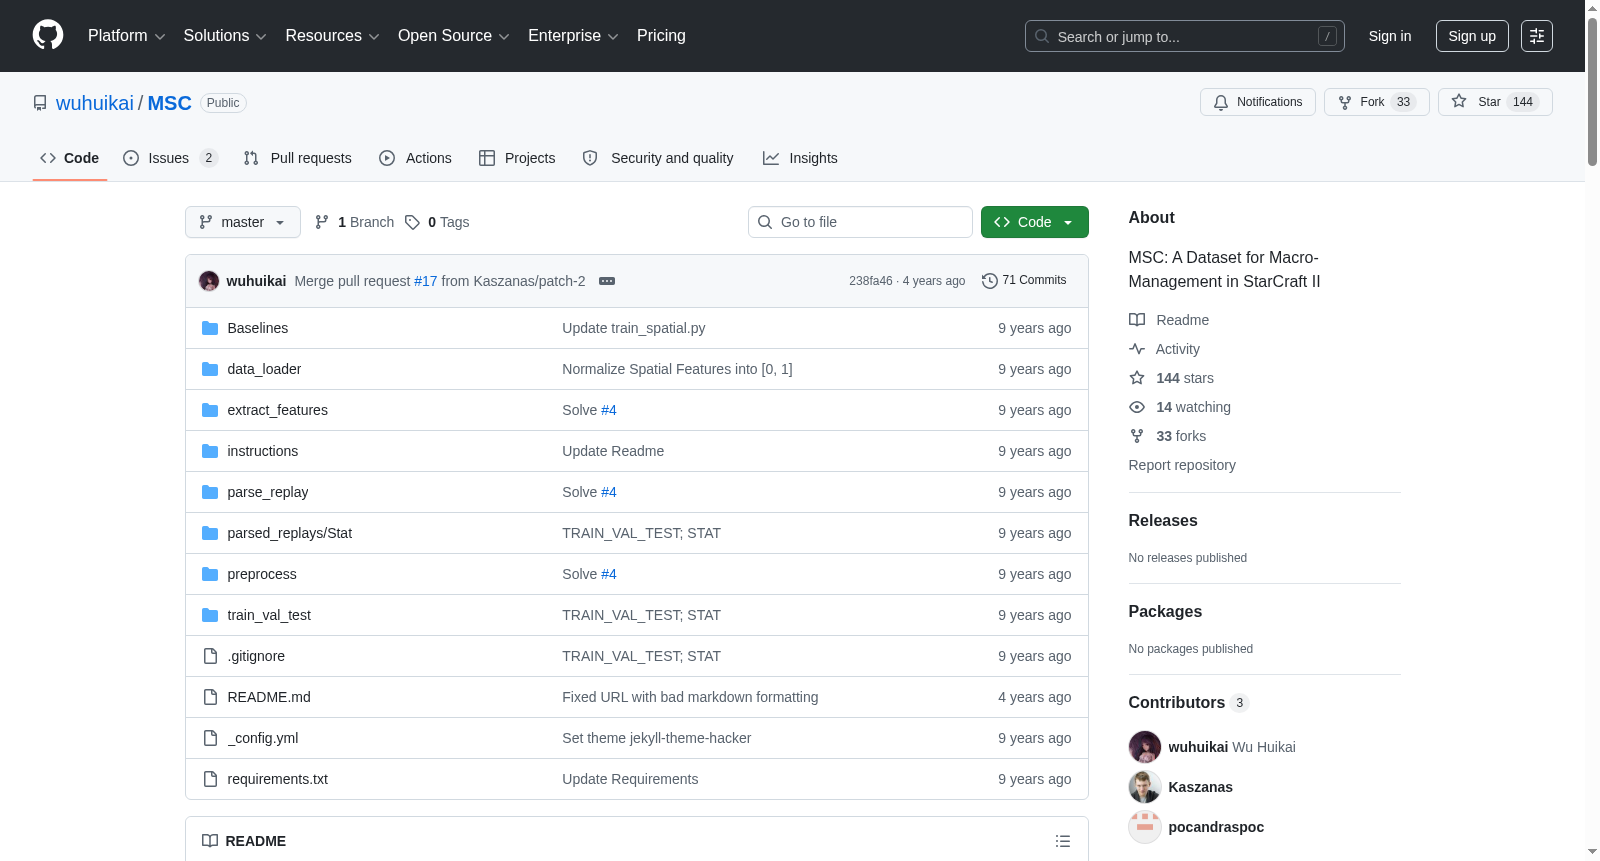Open the Insights tab
The height and width of the screenshot is (861, 1600).
[x=800, y=158]
